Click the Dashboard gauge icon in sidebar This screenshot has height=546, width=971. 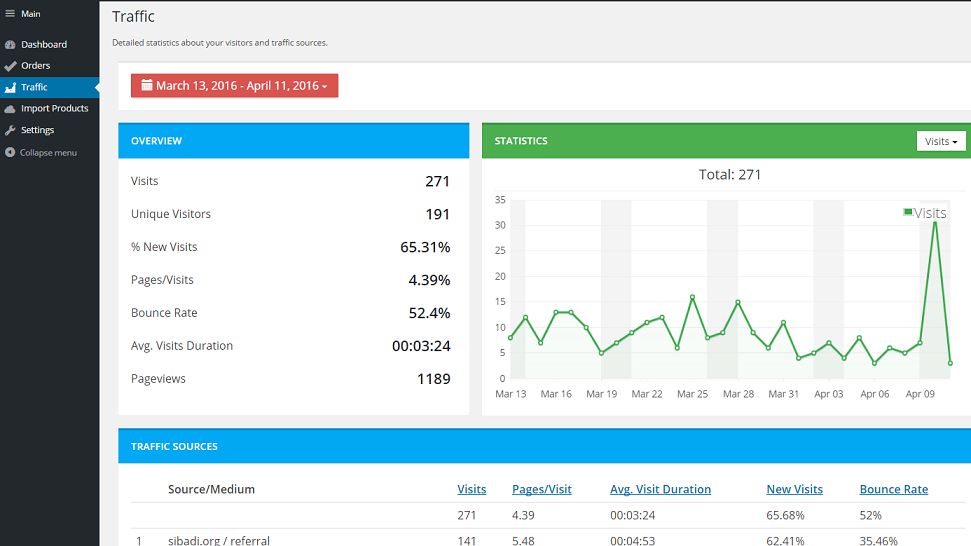(x=10, y=45)
